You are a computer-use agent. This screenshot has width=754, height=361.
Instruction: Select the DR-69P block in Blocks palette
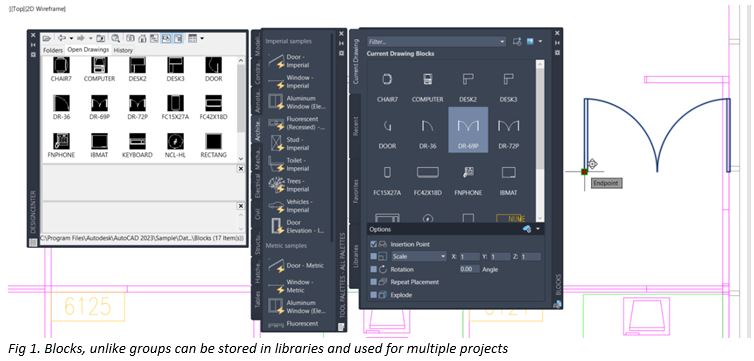click(468, 130)
